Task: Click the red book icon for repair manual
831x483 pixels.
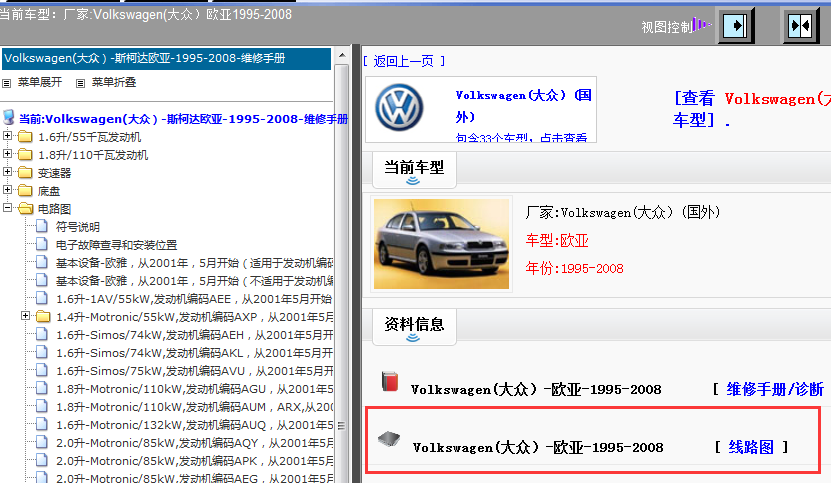Action: tap(390, 381)
